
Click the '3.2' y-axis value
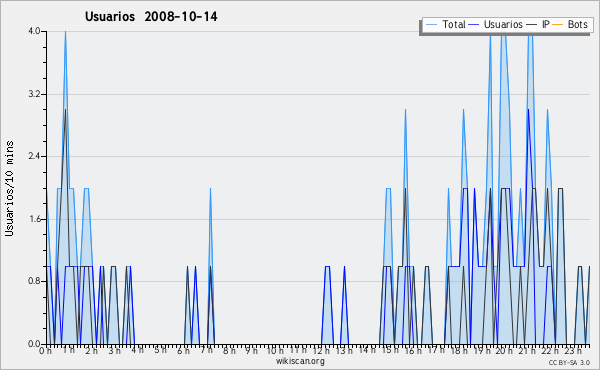click(34, 94)
